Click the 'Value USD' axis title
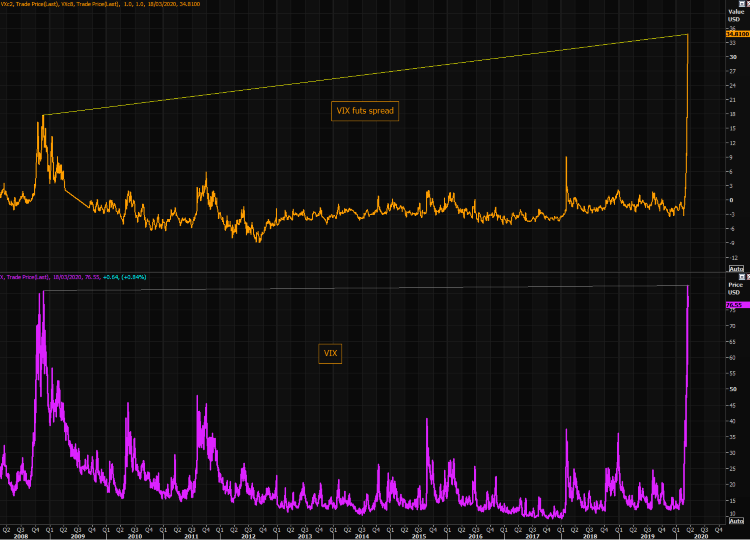The height and width of the screenshot is (540, 750). click(x=736, y=15)
